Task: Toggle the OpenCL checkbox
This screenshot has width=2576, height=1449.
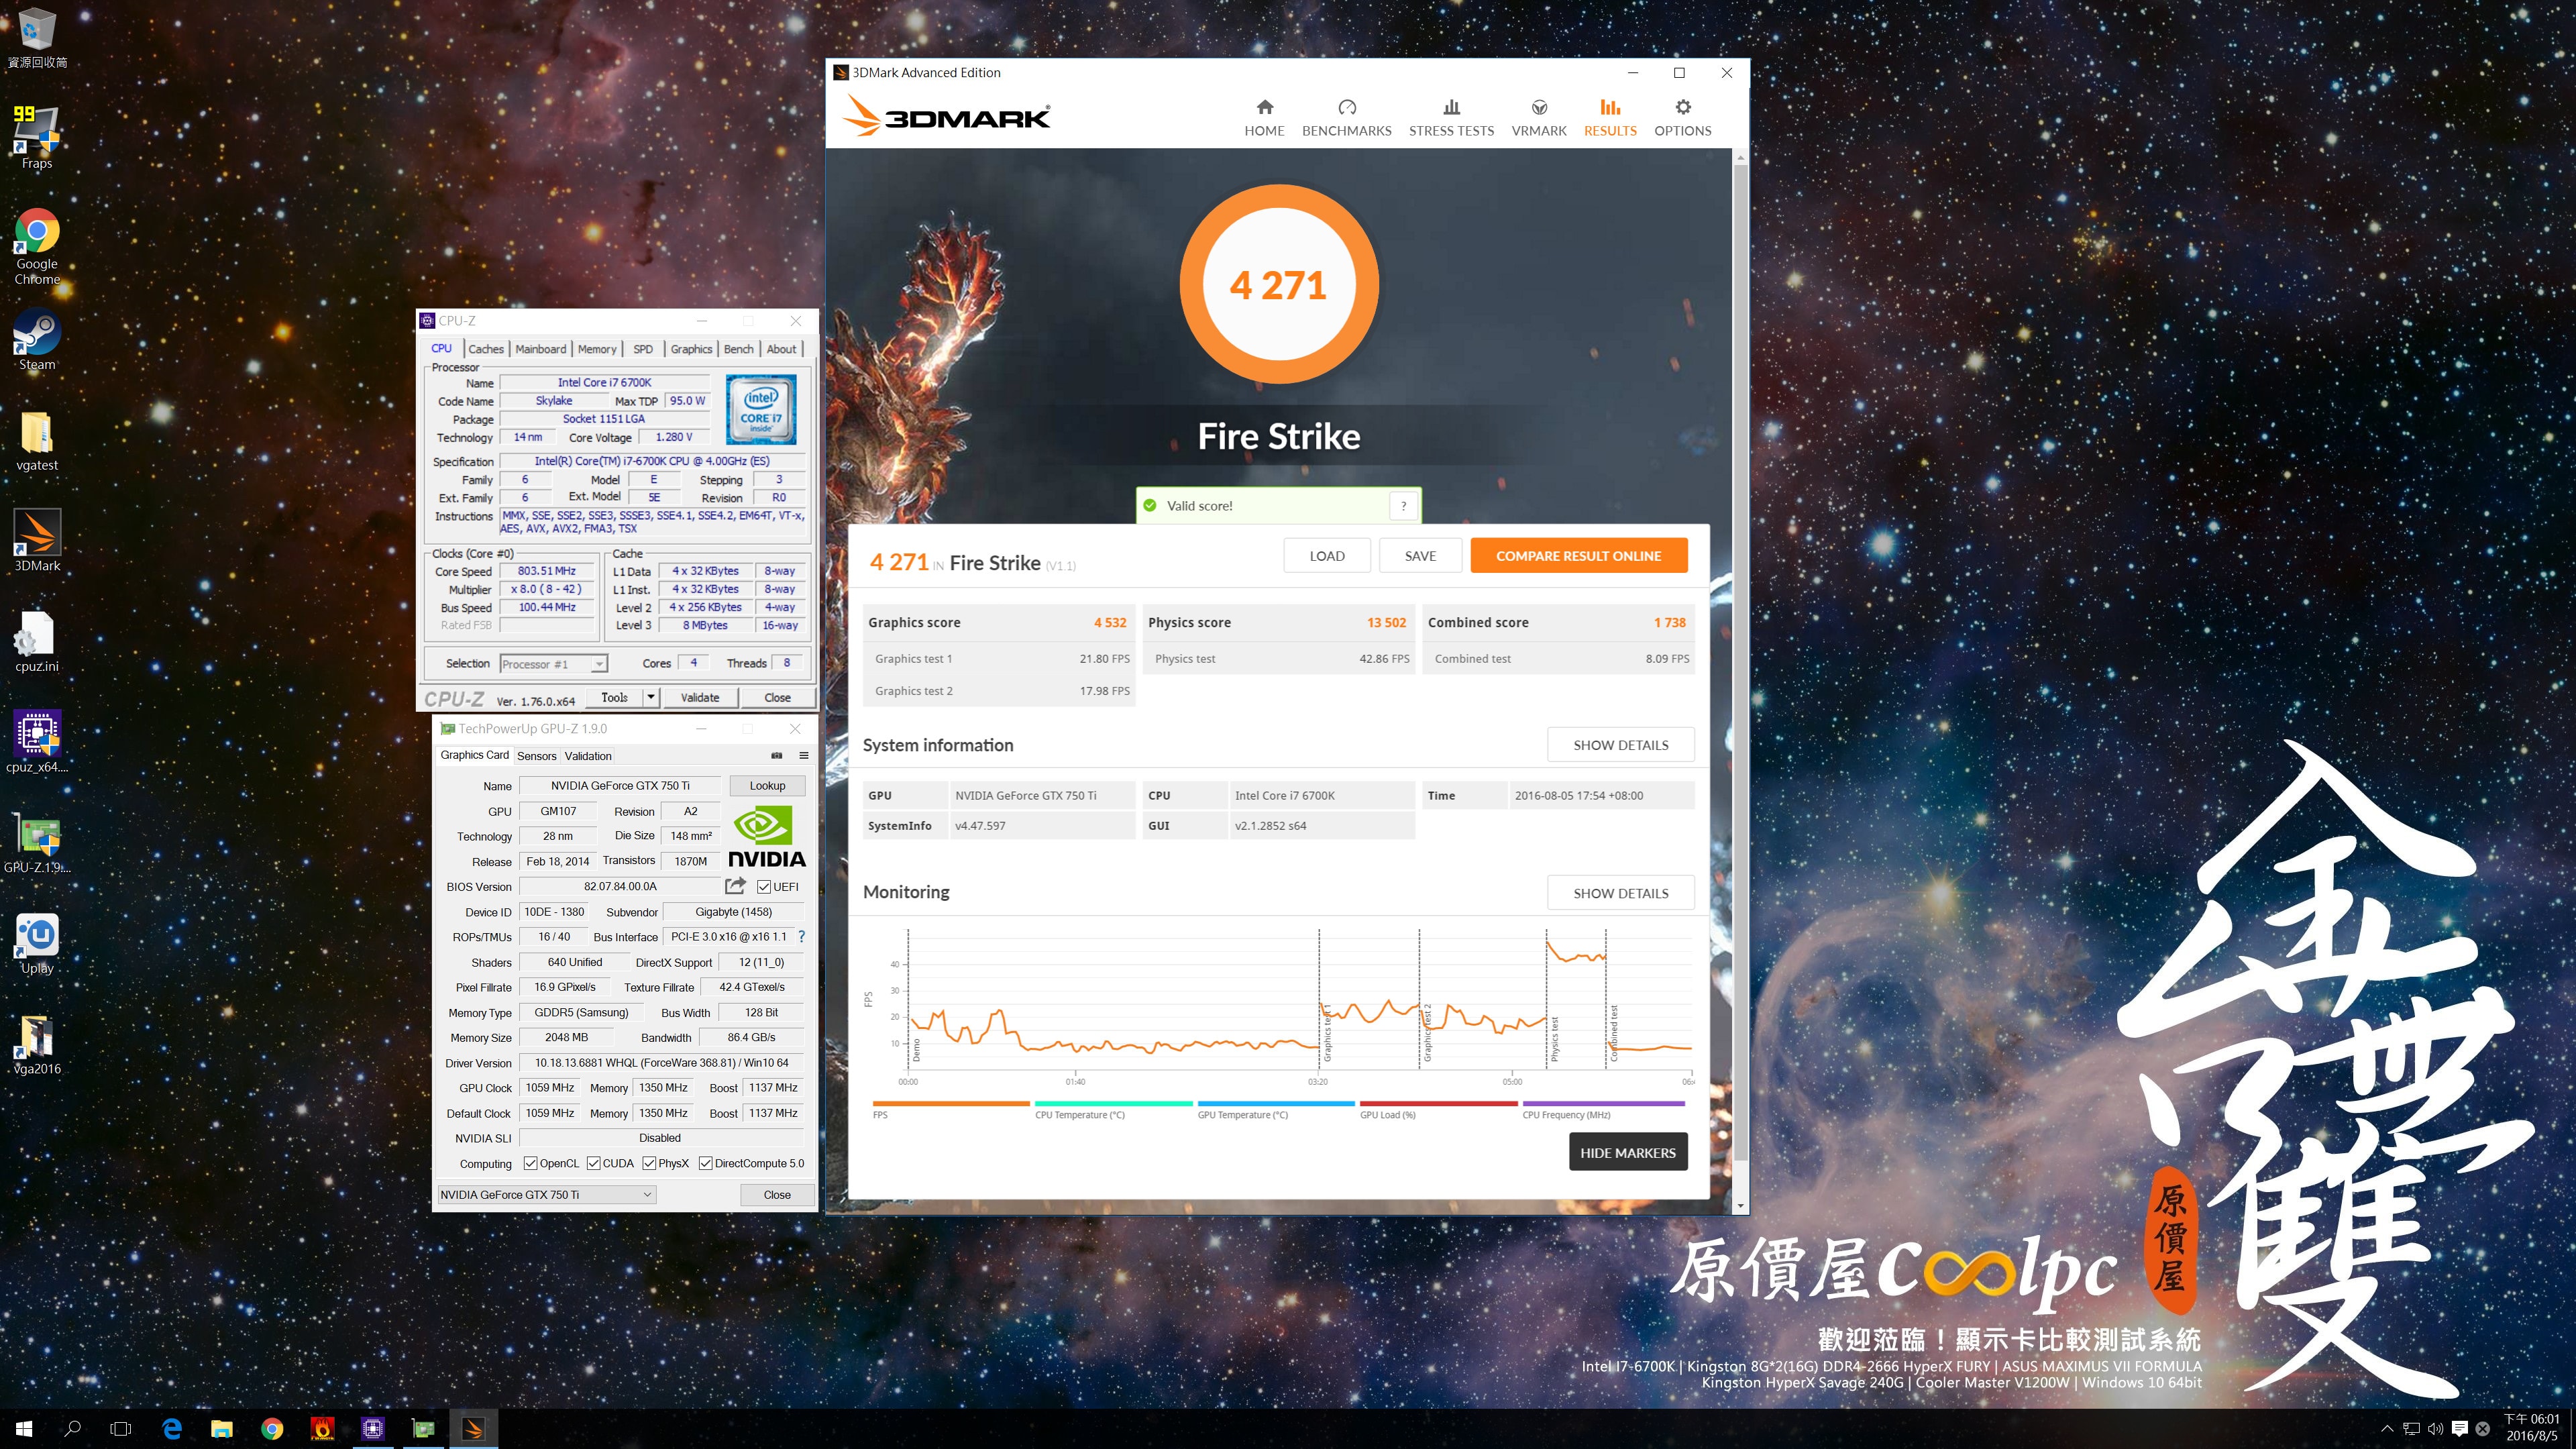Action: 530,1163
